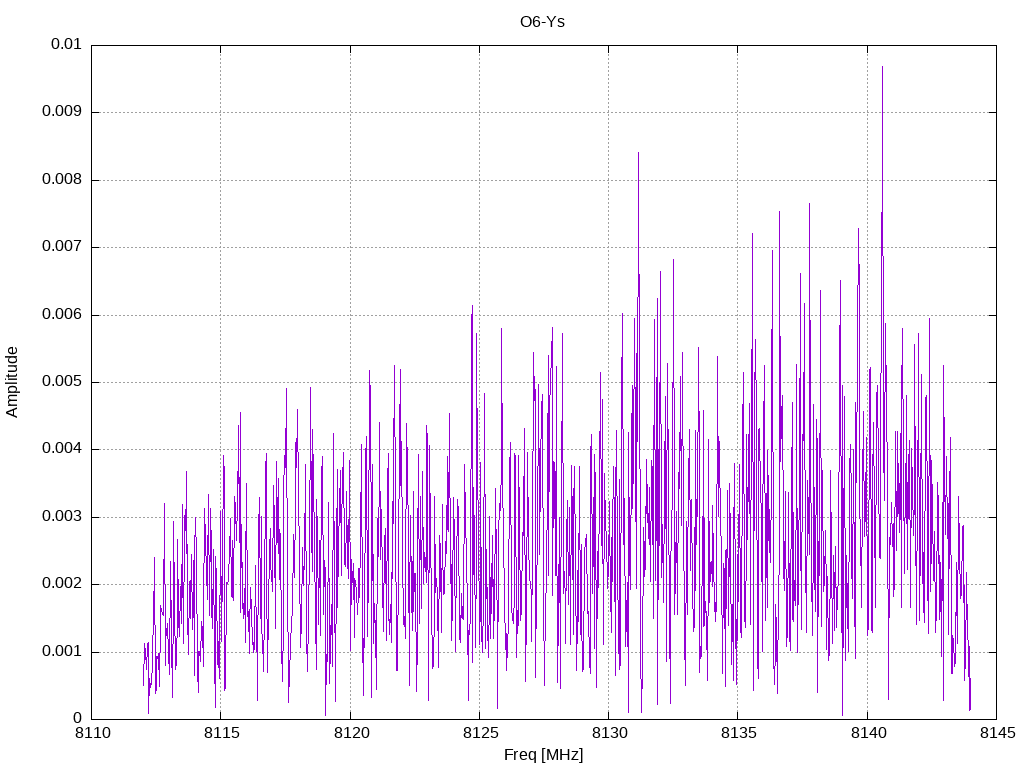
Task: Click the 8110 x-axis tick label
Action: pyautogui.click(x=92, y=733)
